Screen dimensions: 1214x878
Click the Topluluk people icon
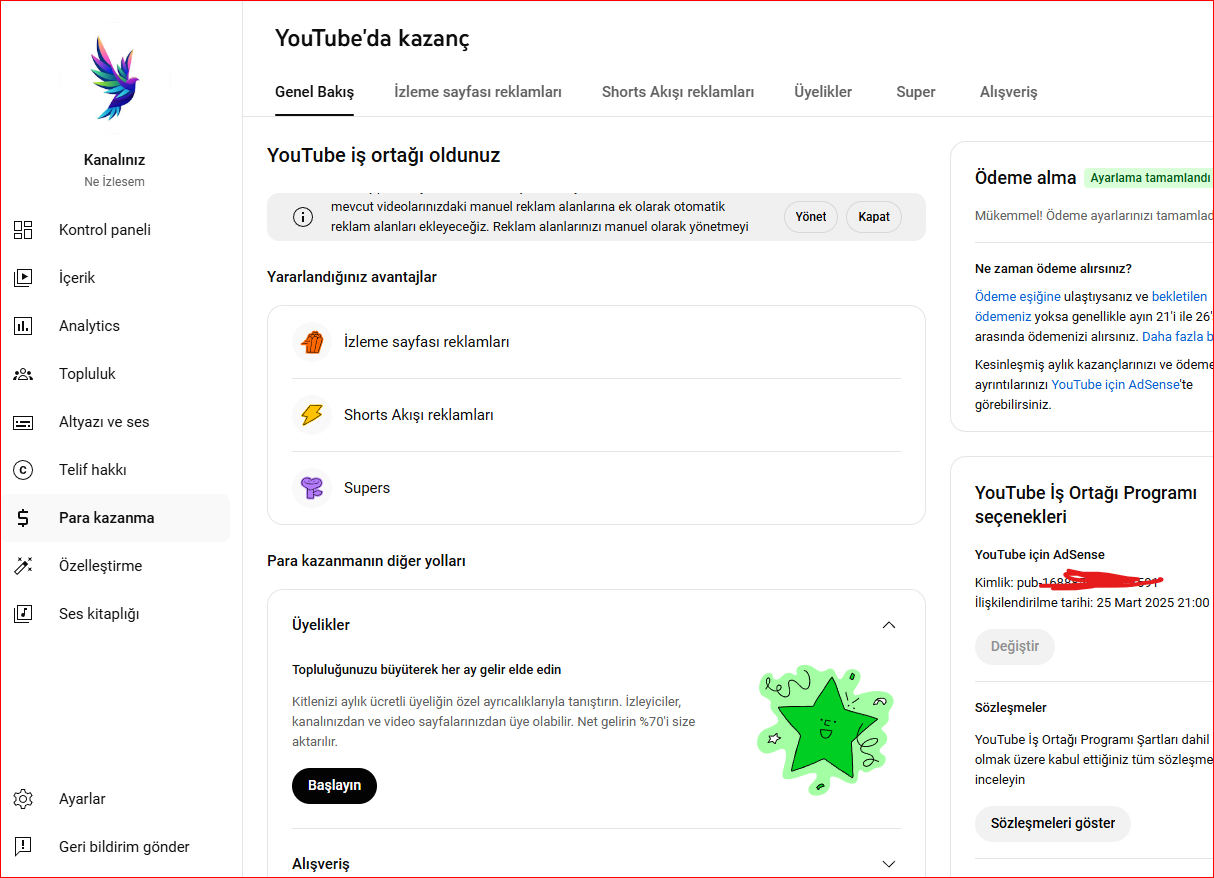23,374
